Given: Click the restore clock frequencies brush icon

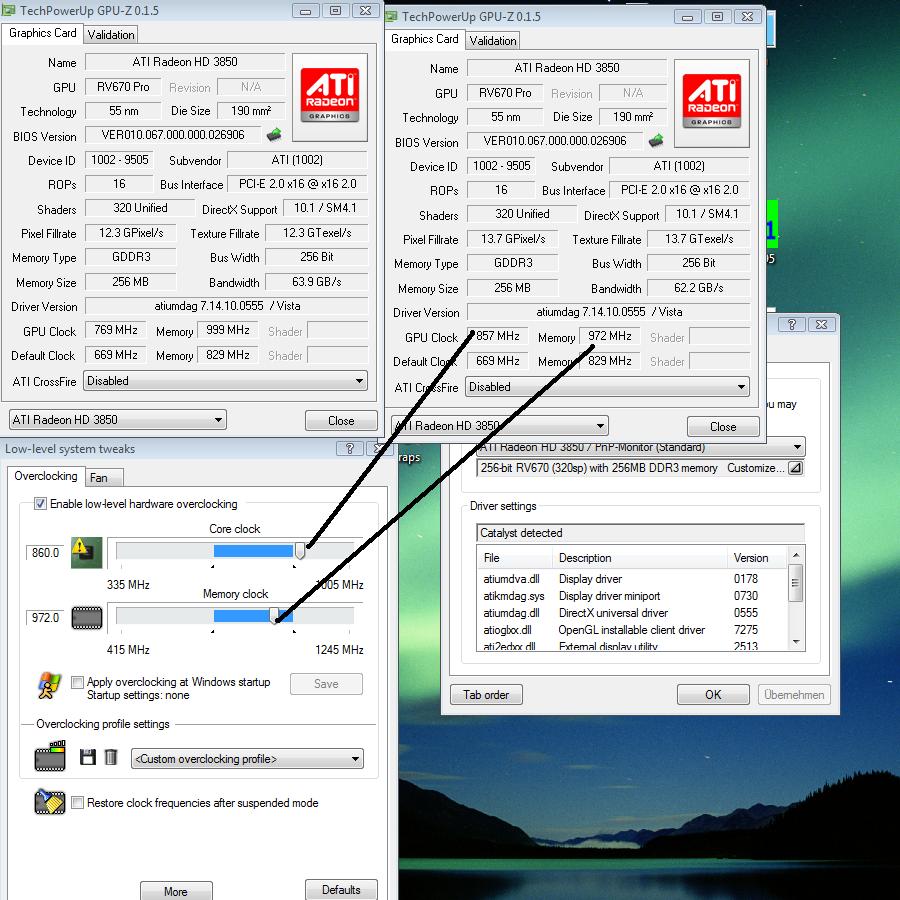Looking at the screenshot, I should 50,802.
